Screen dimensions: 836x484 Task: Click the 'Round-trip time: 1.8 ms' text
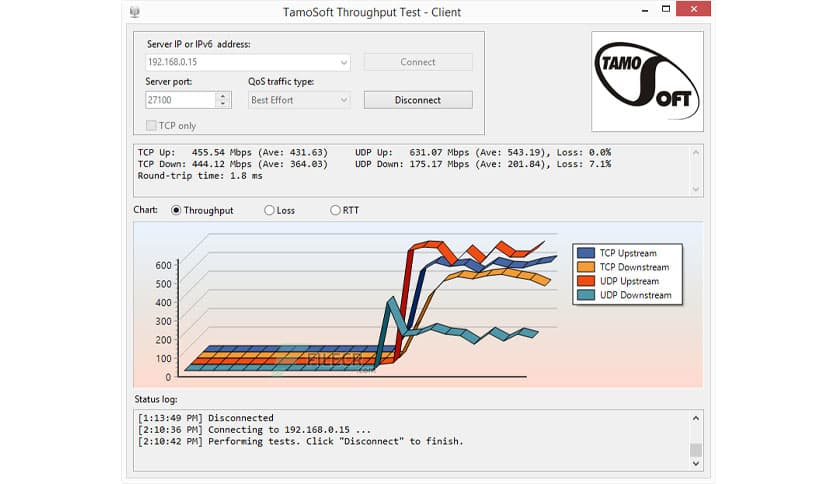[200, 176]
